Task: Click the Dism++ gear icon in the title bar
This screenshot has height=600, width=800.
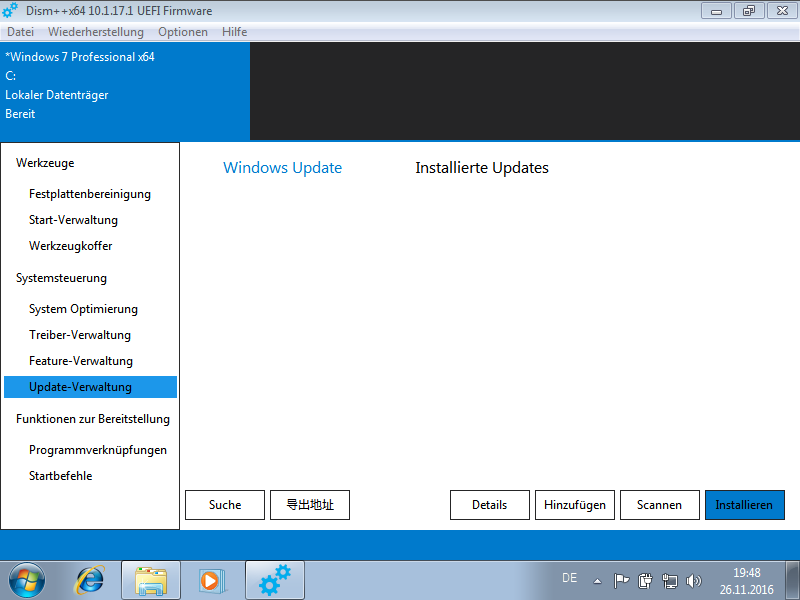Action: 10,10
